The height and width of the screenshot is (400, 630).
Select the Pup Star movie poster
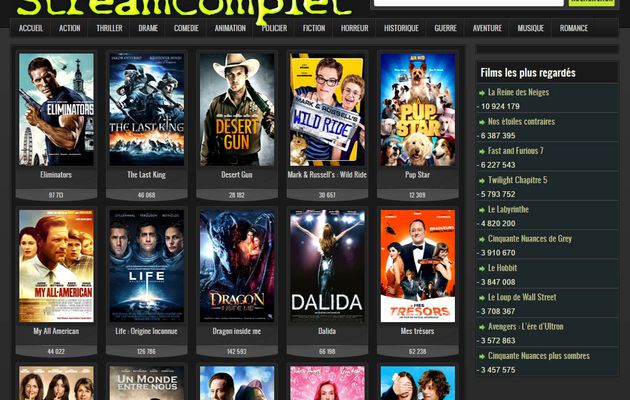(418, 110)
